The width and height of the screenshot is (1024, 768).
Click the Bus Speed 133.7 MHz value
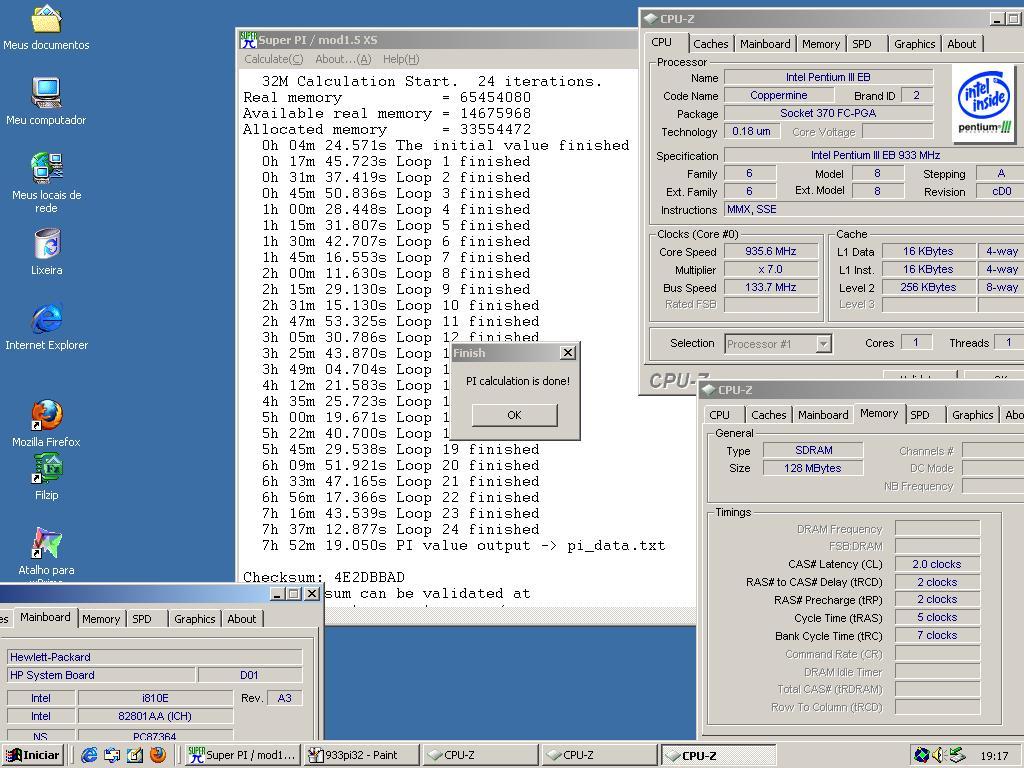click(771, 287)
